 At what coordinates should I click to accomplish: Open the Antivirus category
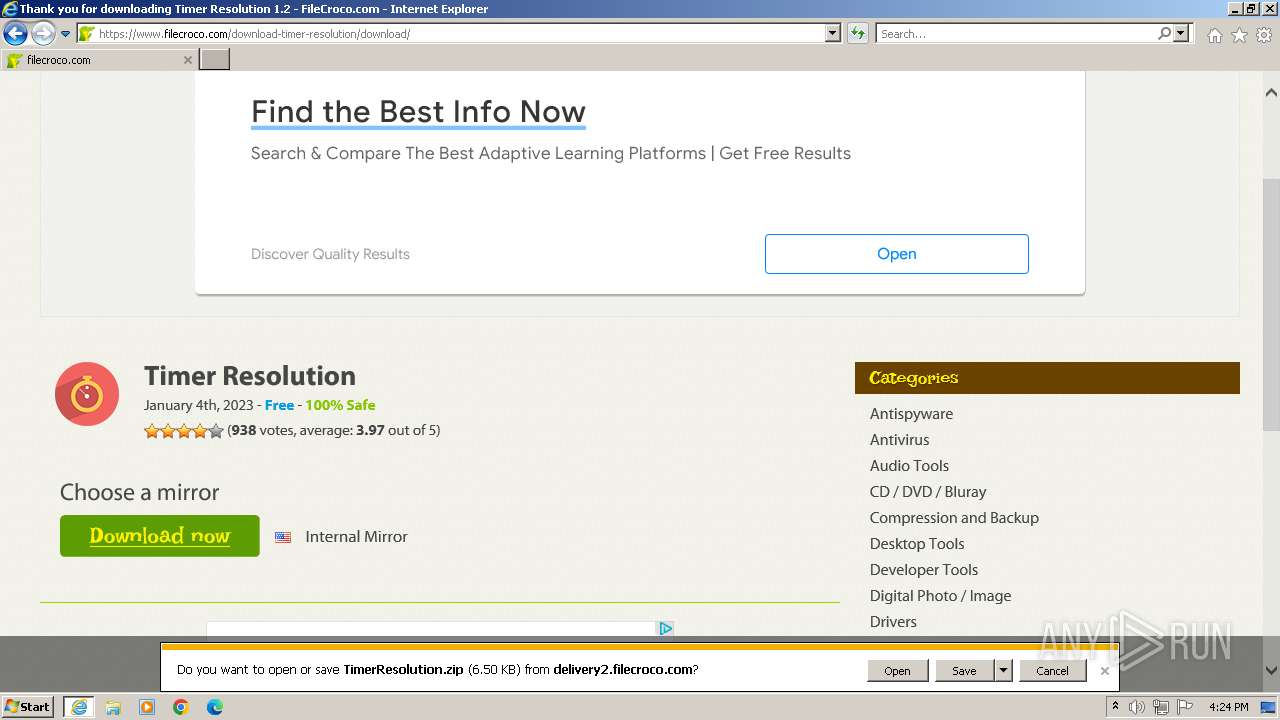(899, 440)
